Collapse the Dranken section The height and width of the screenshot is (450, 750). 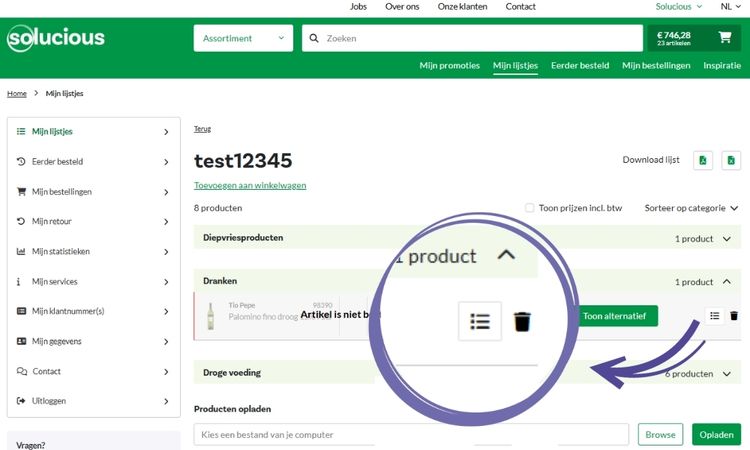click(726, 282)
